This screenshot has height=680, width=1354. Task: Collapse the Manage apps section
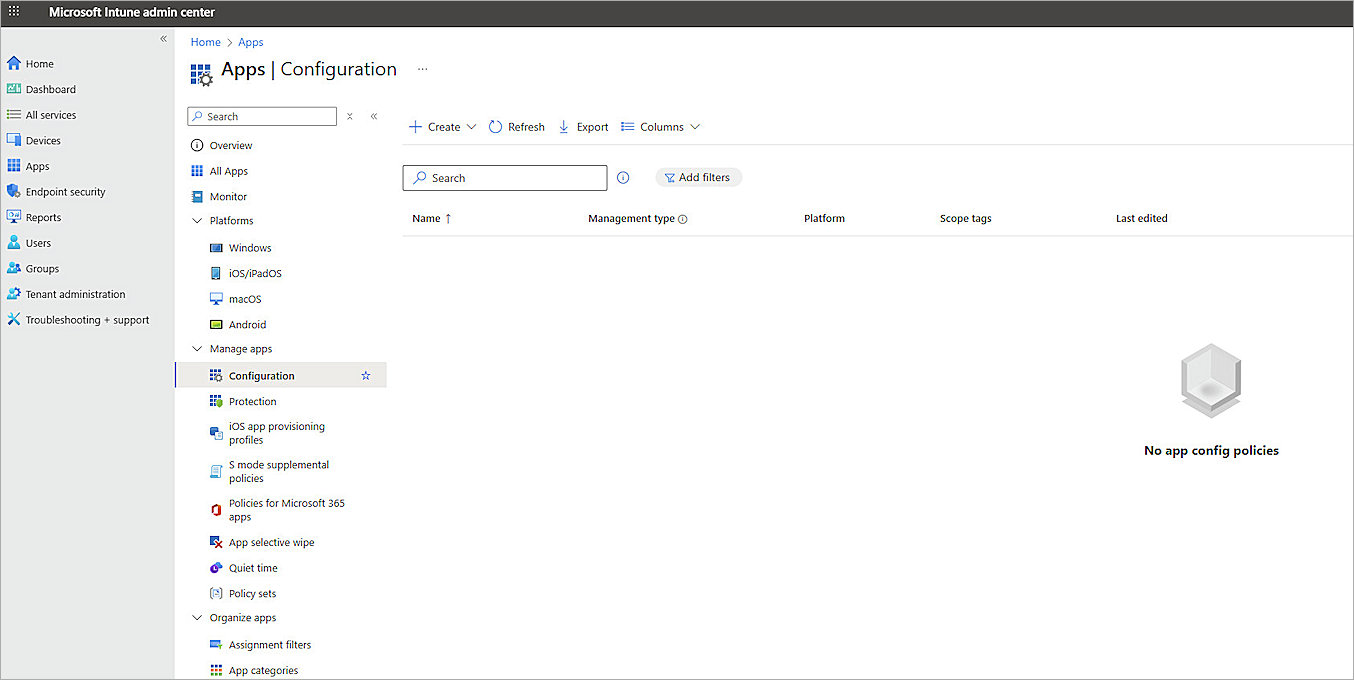[197, 349]
